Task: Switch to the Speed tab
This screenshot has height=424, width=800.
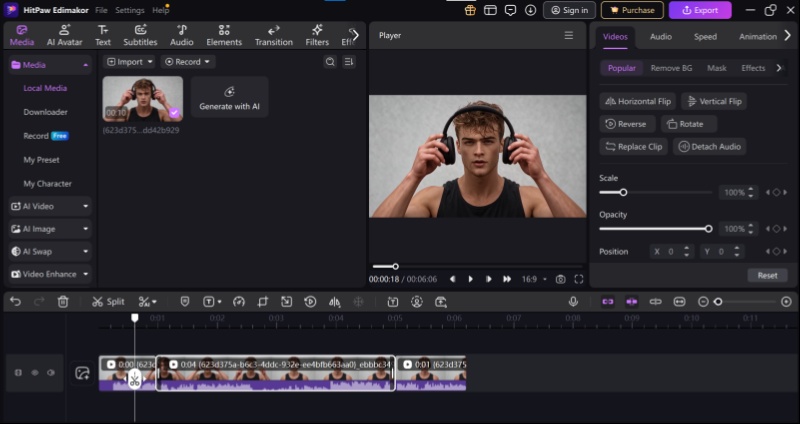Action: coord(705,37)
